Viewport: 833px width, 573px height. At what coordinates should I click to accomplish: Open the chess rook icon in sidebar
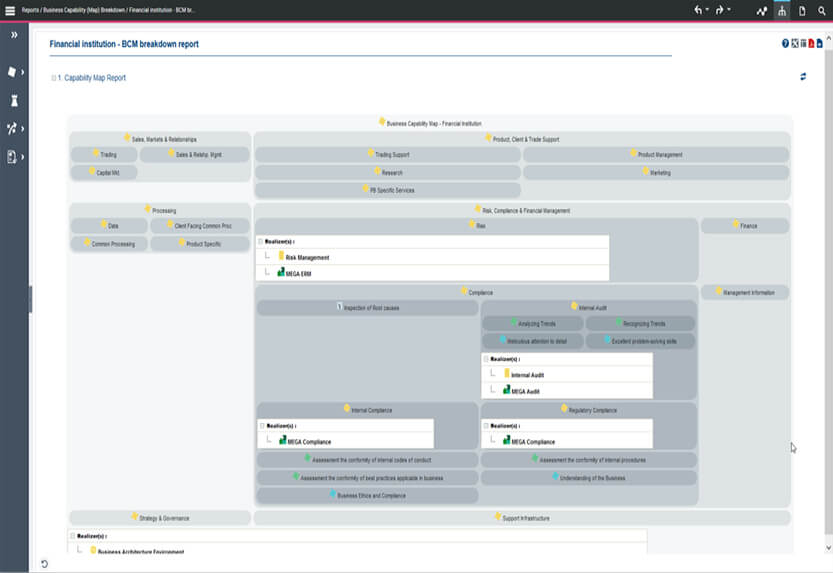14,100
